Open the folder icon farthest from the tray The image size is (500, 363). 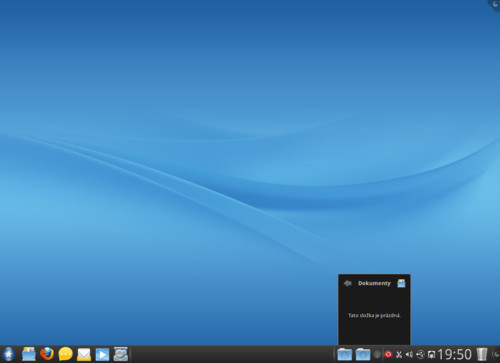point(344,354)
